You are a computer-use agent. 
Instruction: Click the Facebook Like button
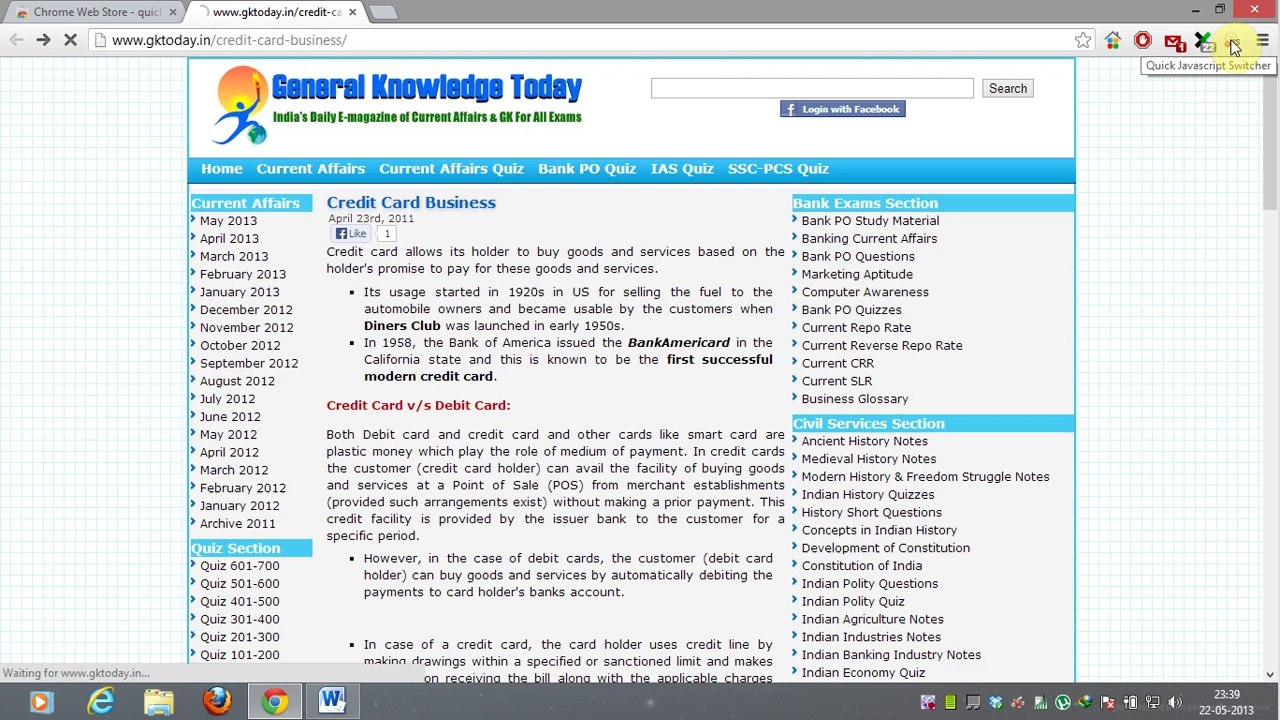(x=351, y=233)
